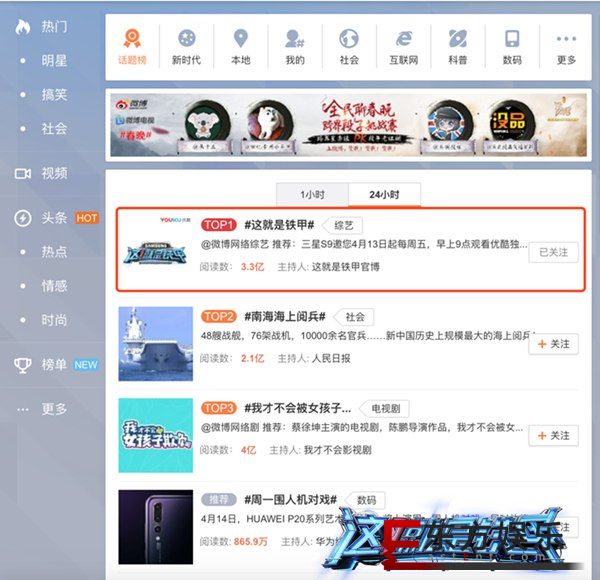This screenshot has height=580, width=600.
Task: Open the 本地 location pin icon
Action: 240,40
